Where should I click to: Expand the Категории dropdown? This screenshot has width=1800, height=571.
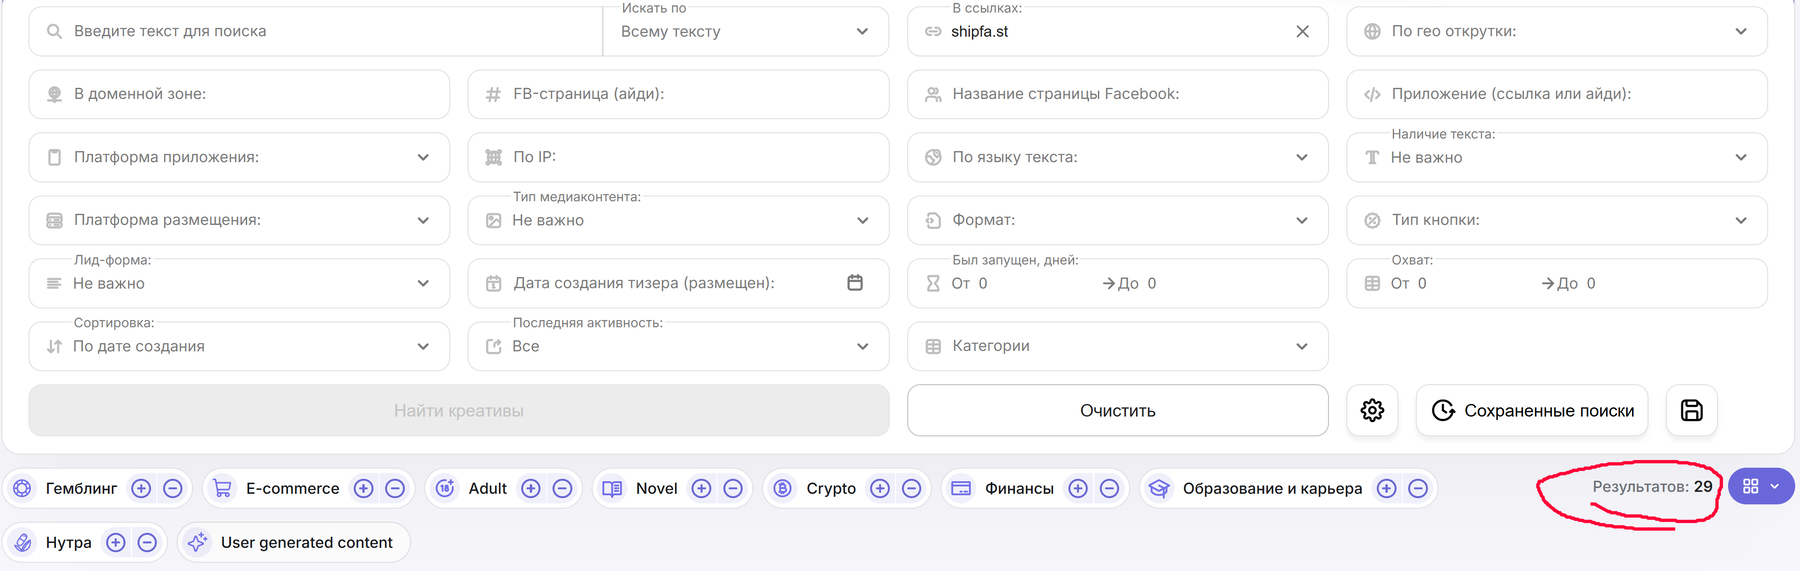(x=1118, y=346)
